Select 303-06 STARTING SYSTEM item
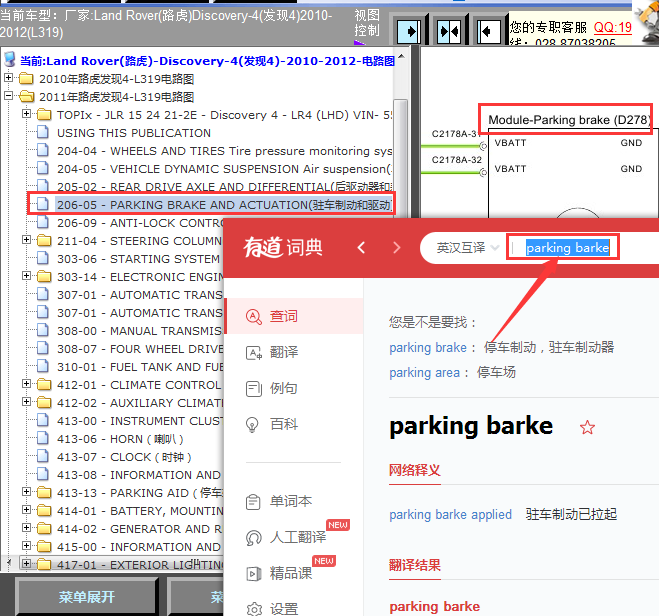The width and height of the screenshot is (659, 616). coord(139,259)
